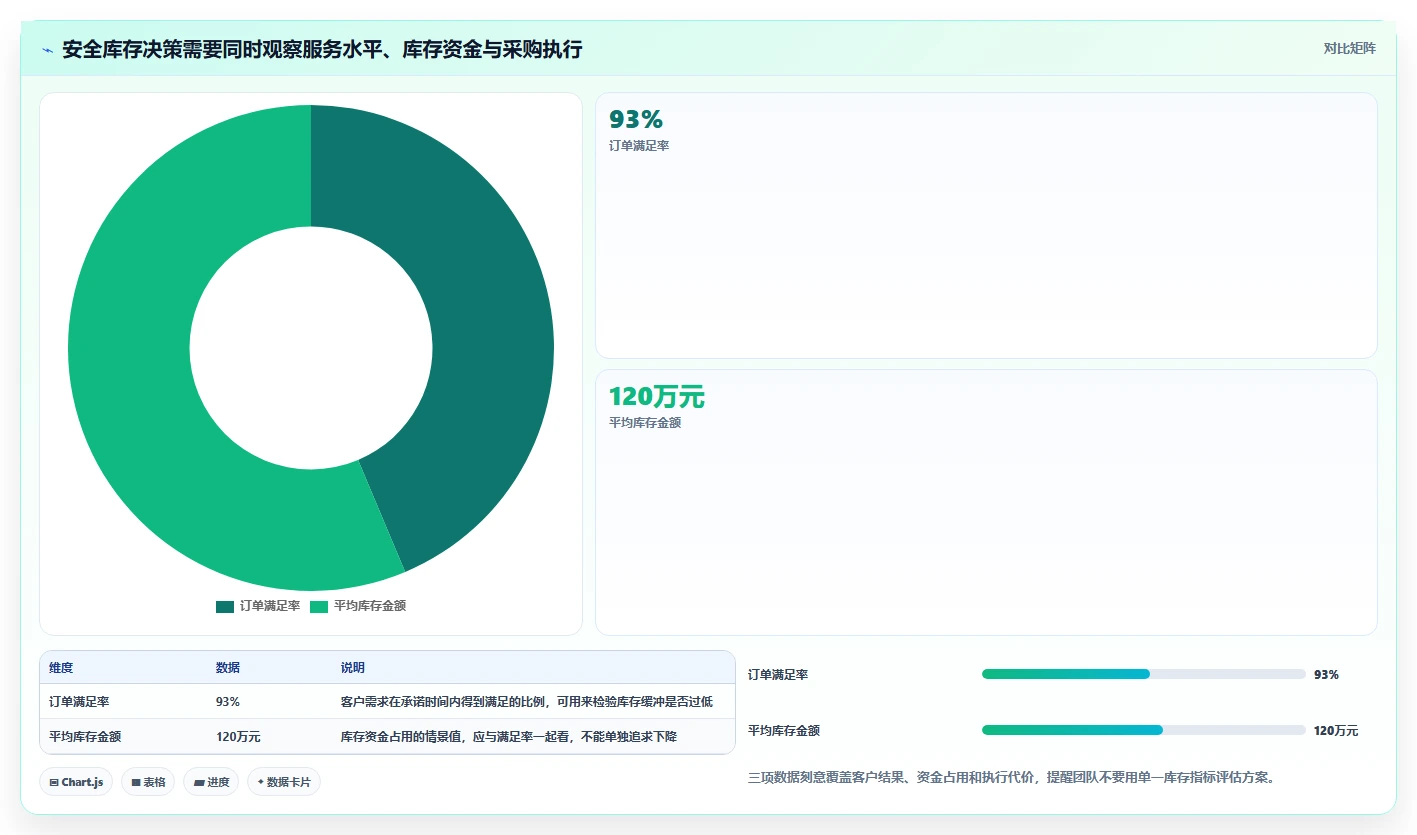Toggle the 订单满足率 legend color swatch

pos(225,606)
